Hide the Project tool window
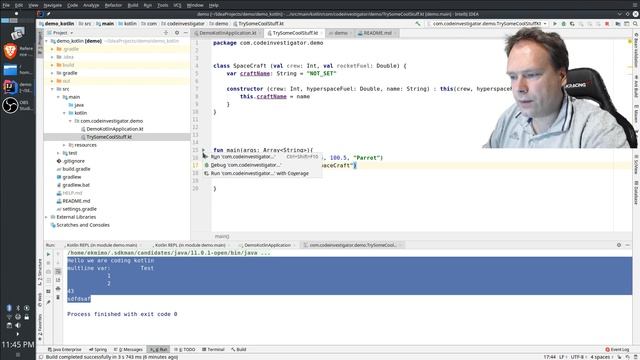This screenshot has height=360, width=640. [186, 33]
